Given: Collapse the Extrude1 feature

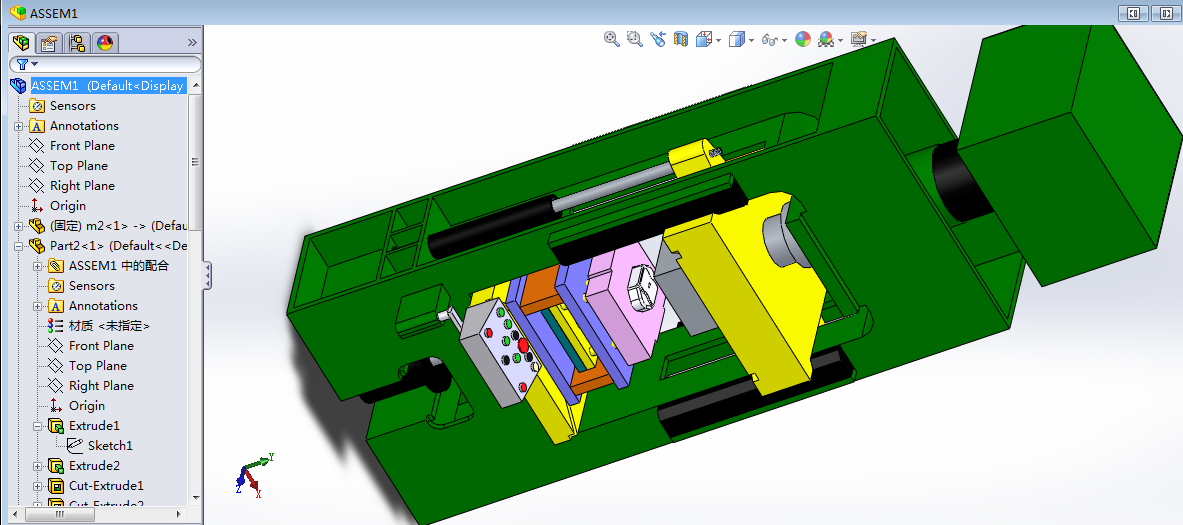Looking at the screenshot, I should coord(37,426).
